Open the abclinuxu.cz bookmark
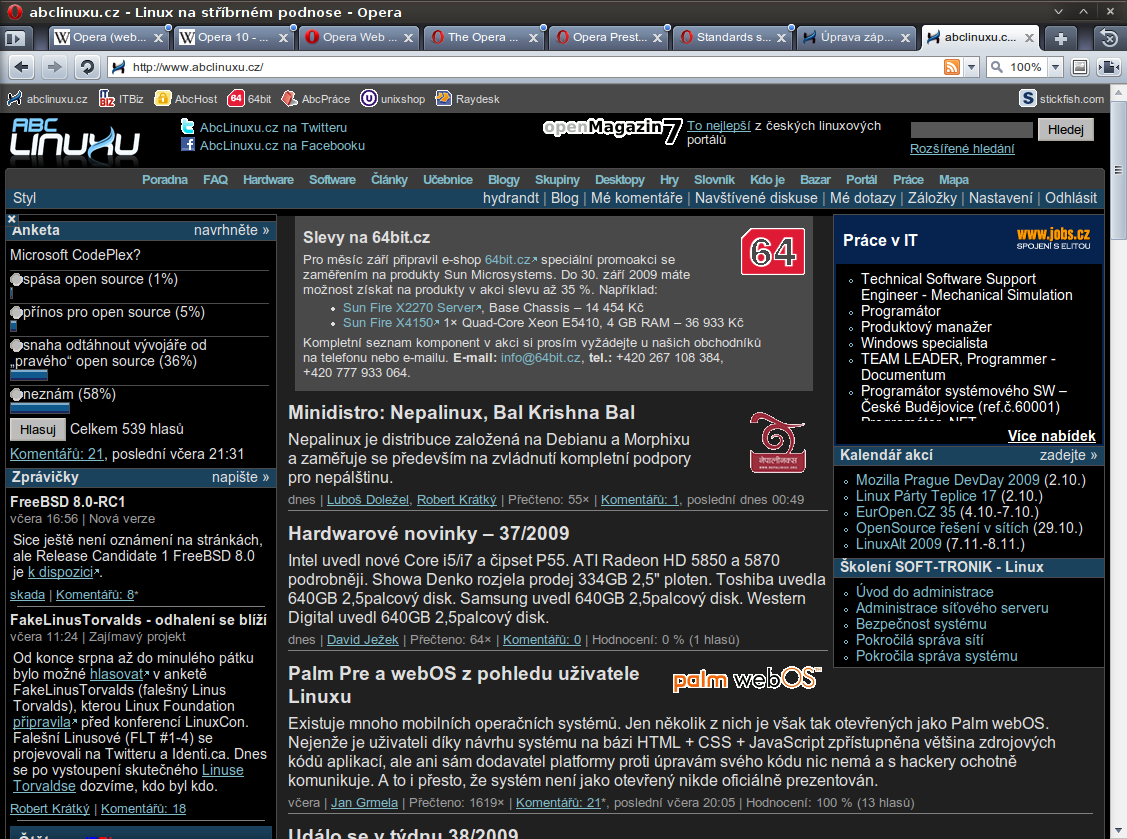 pyautogui.click(x=47, y=99)
